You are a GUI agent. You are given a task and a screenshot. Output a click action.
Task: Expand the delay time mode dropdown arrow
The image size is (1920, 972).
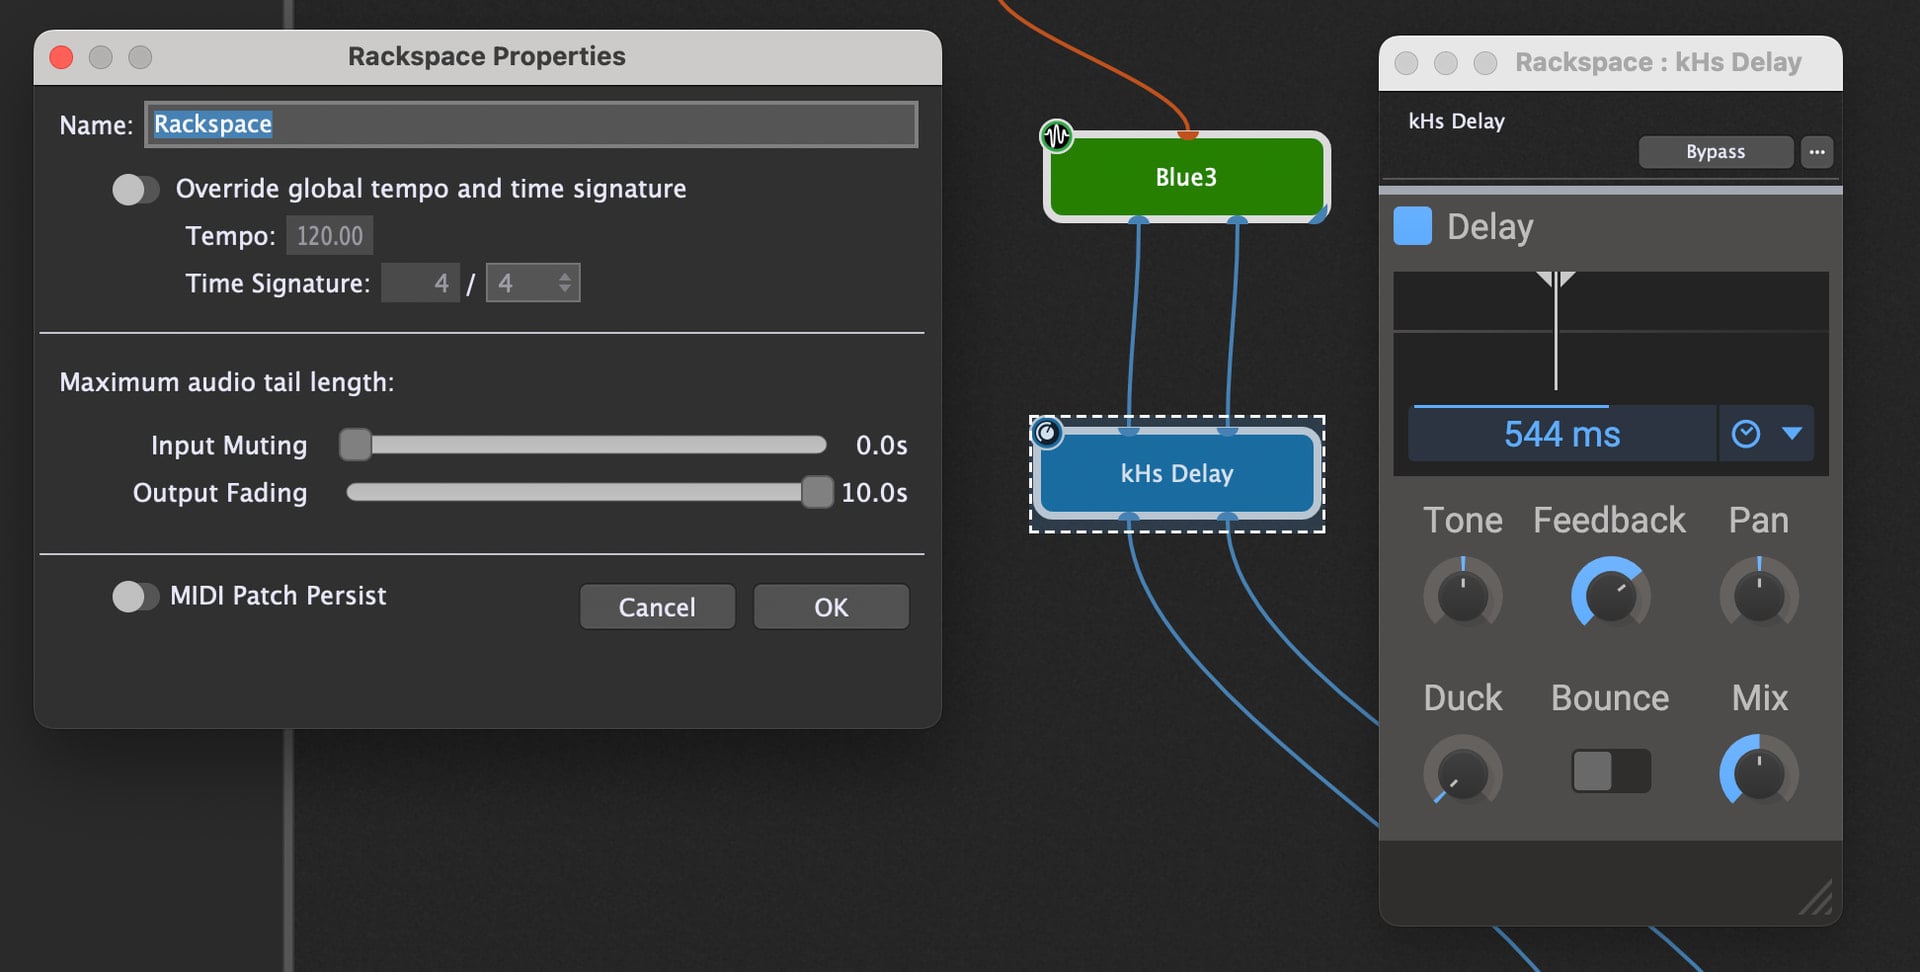pos(1792,434)
